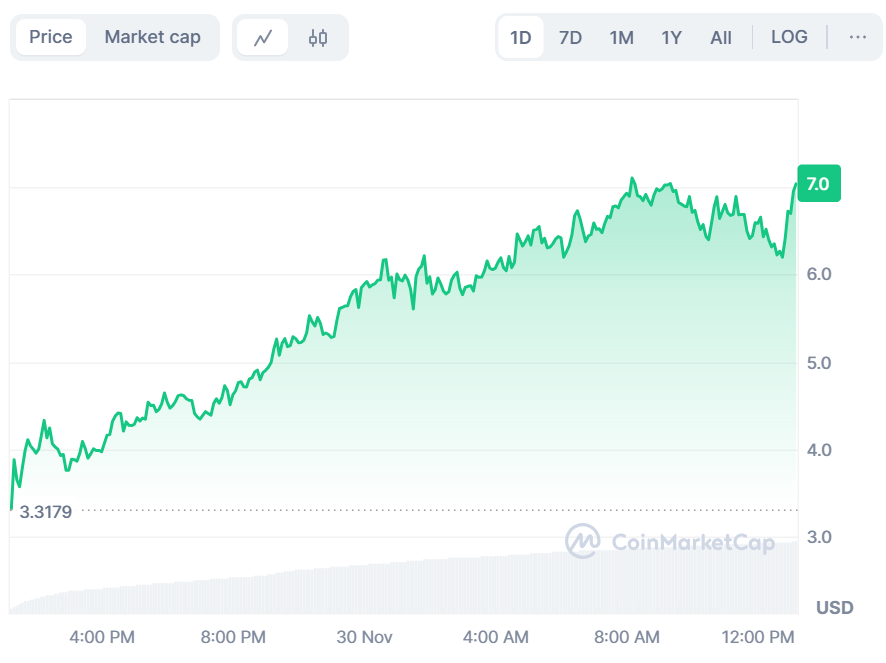Select the 1D time range
886x663 pixels.
click(x=521, y=38)
